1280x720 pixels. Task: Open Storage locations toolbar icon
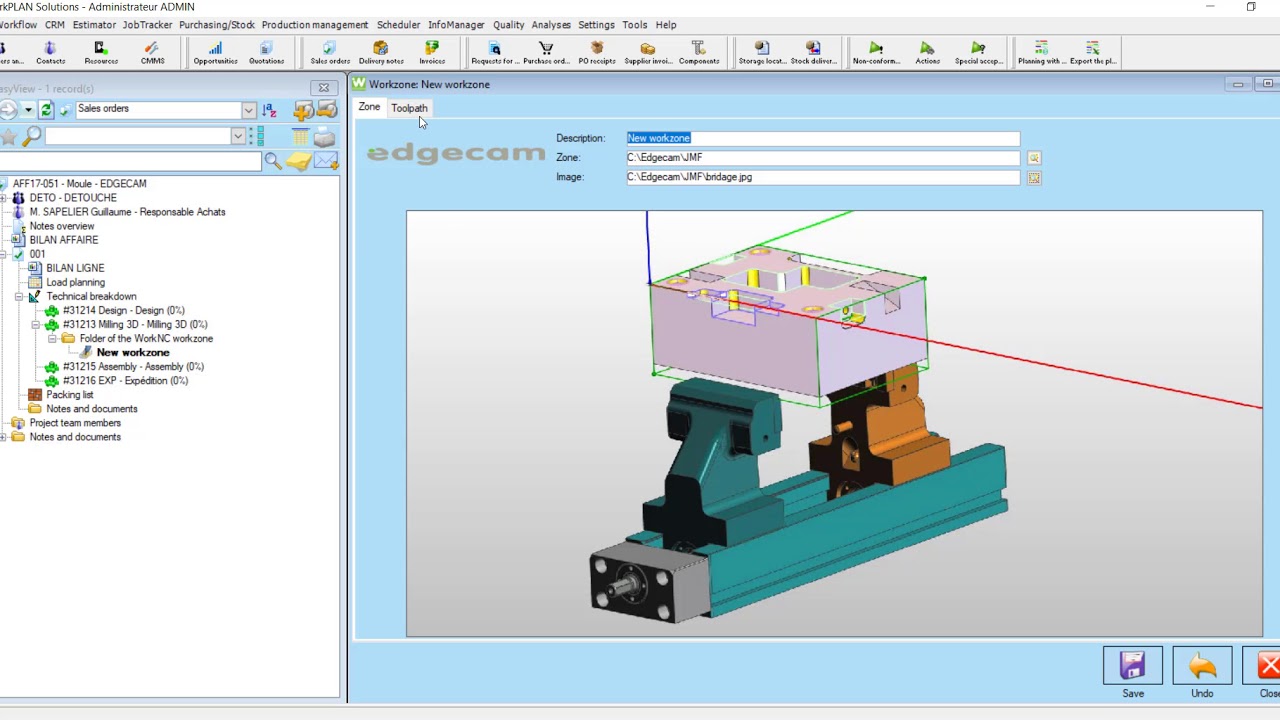pyautogui.click(x=762, y=53)
